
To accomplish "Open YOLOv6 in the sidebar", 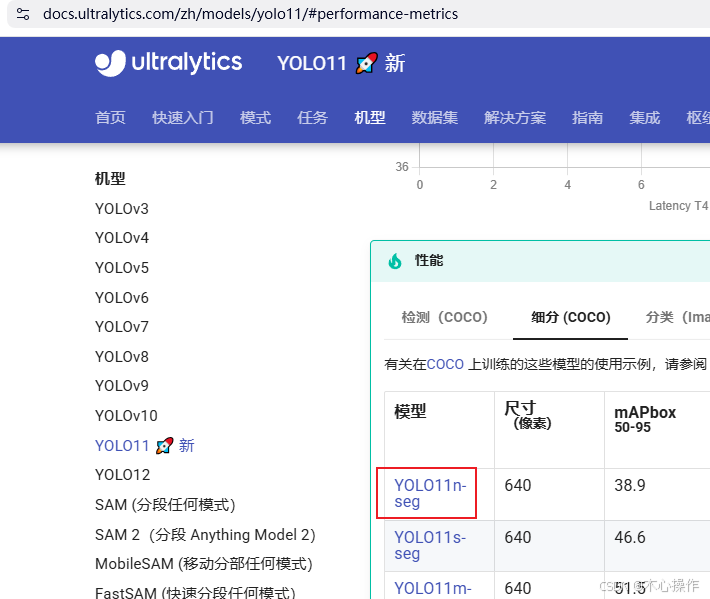I will click(x=122, y=297).
